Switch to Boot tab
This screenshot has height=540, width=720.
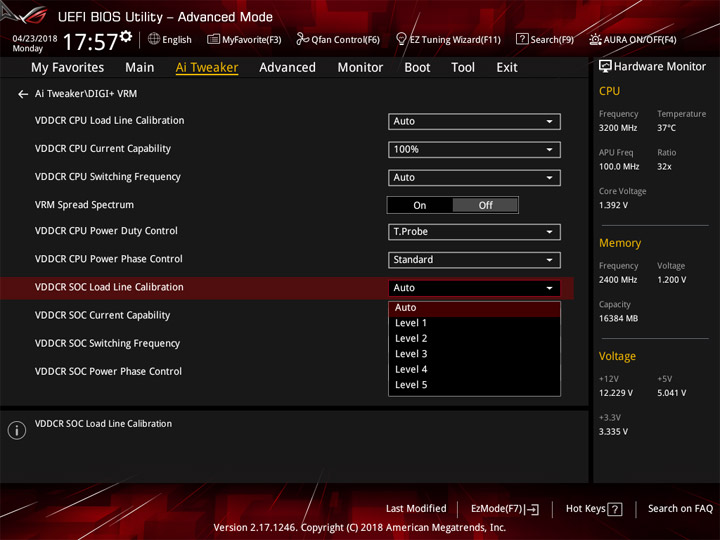click(x=417, y=68)
